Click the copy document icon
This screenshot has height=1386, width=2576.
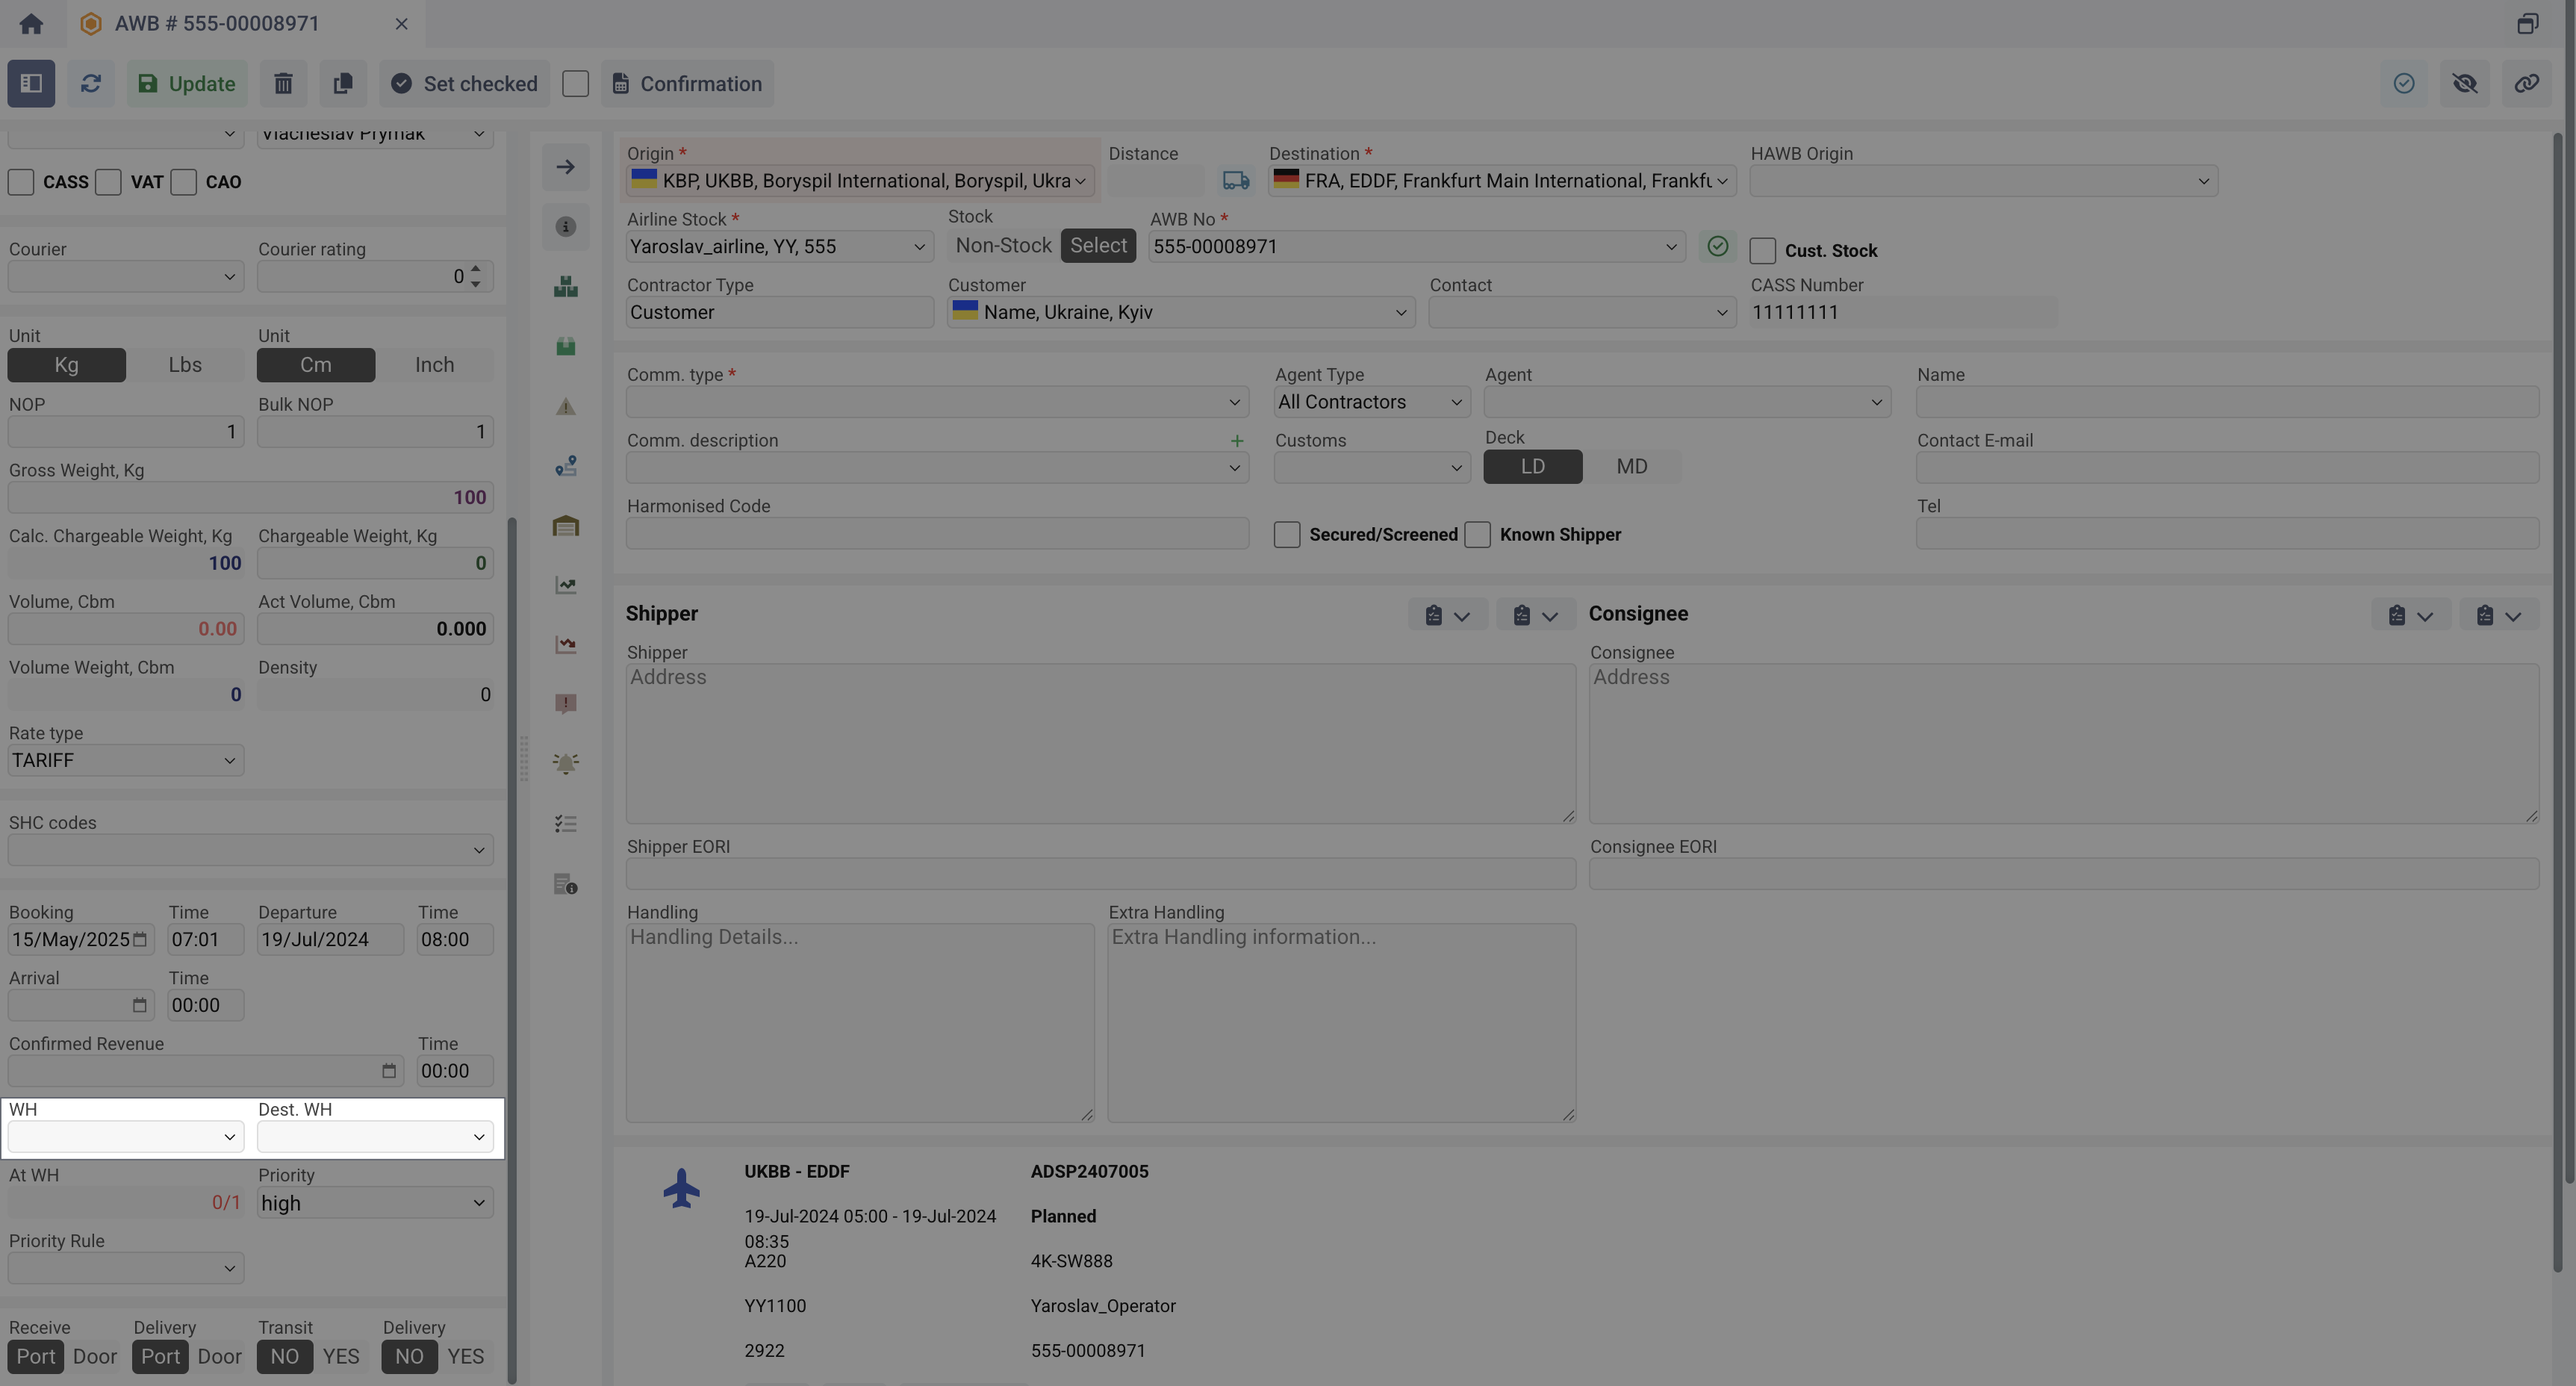[x=342, y=84]
